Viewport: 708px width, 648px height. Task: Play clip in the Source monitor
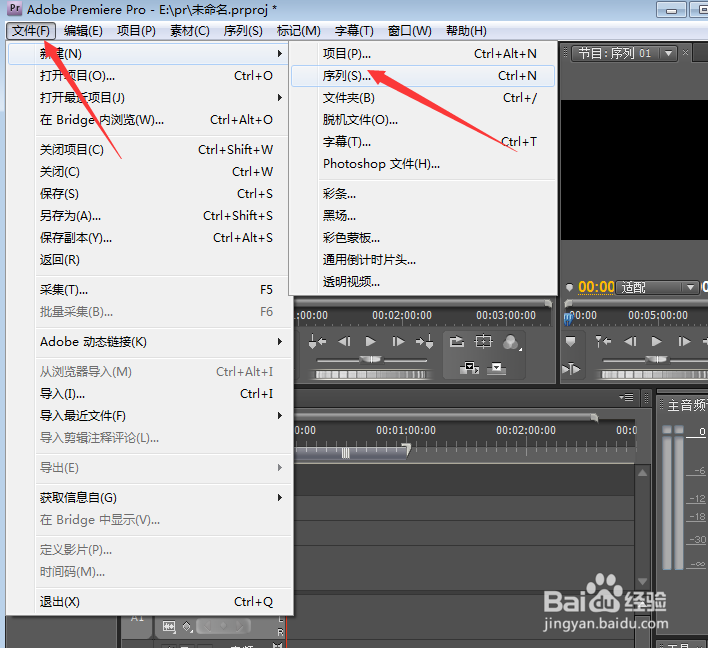(371, 342)
